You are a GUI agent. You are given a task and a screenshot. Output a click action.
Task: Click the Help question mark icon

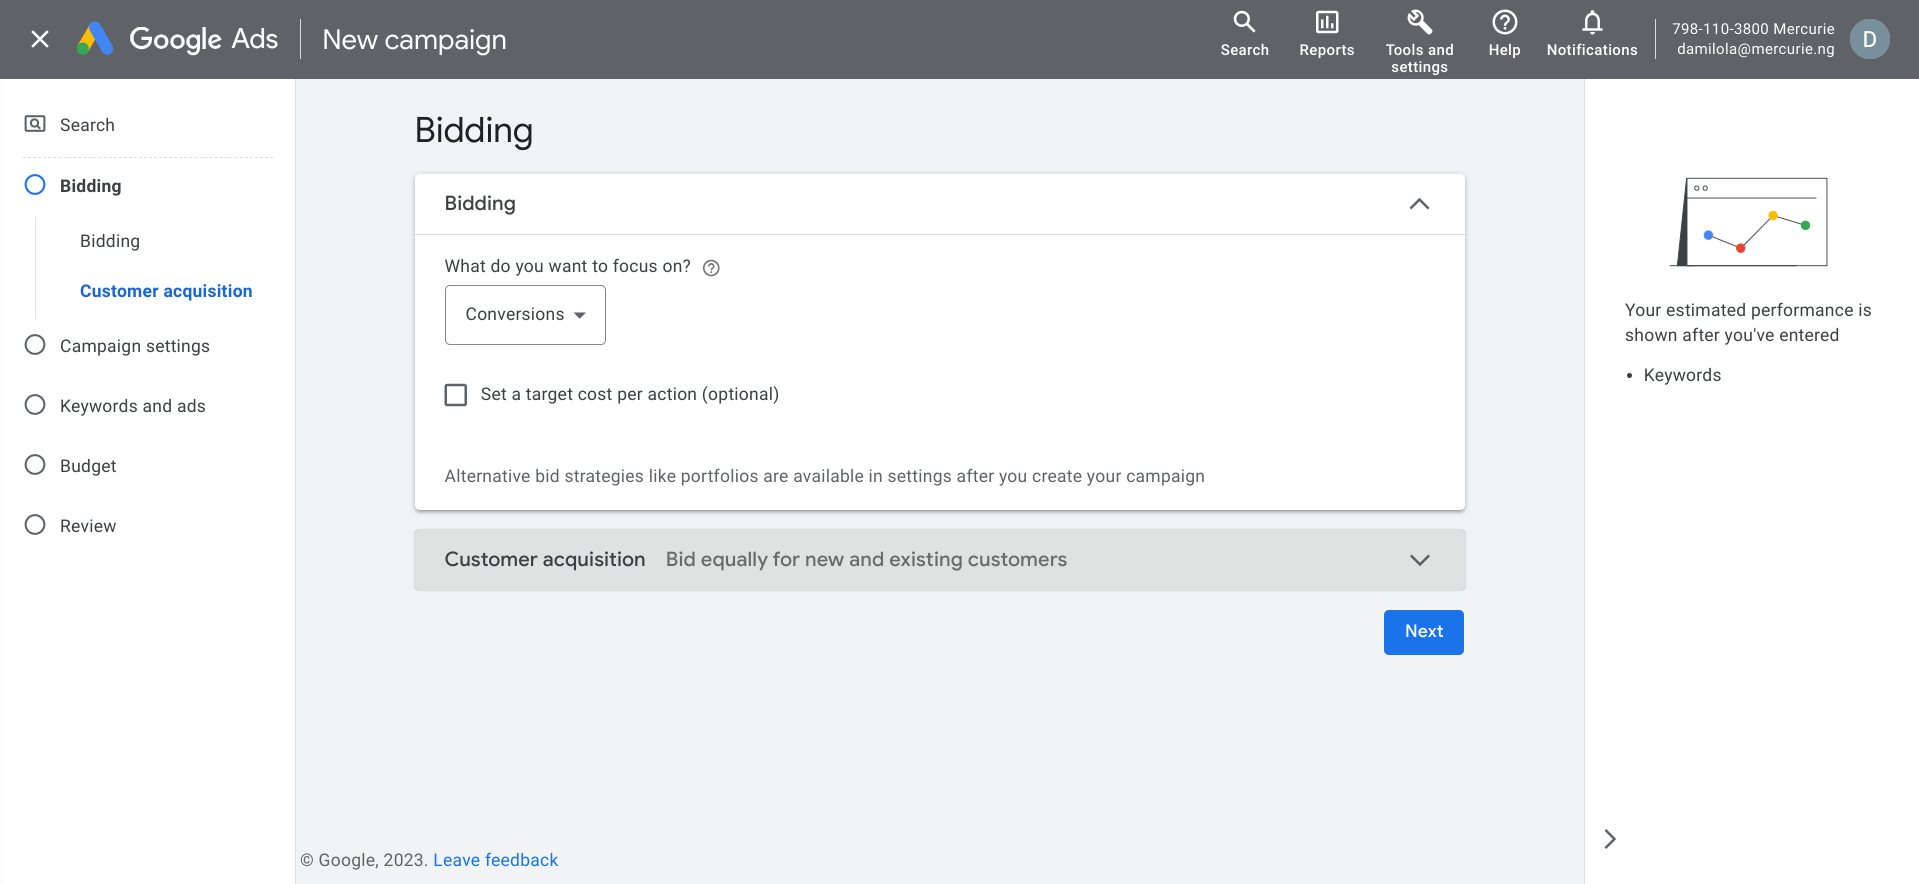tap(1504, 22)
